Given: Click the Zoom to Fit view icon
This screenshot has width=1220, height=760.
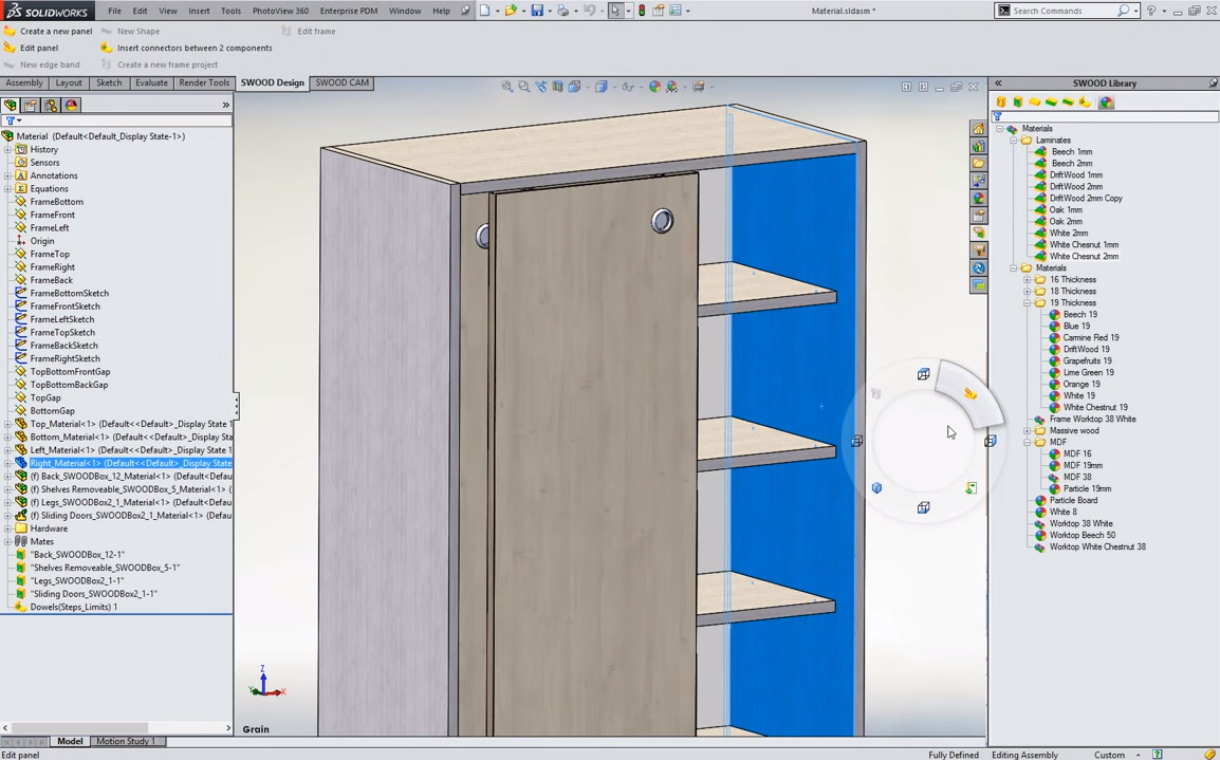Looking at the screenshot, I should 507,87.
